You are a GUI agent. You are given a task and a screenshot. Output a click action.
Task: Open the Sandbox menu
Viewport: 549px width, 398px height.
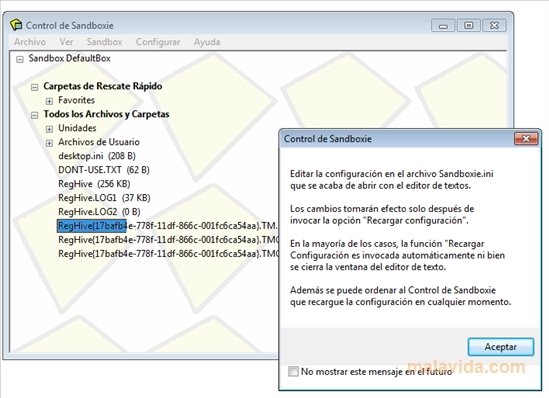(x=104, y=42)
